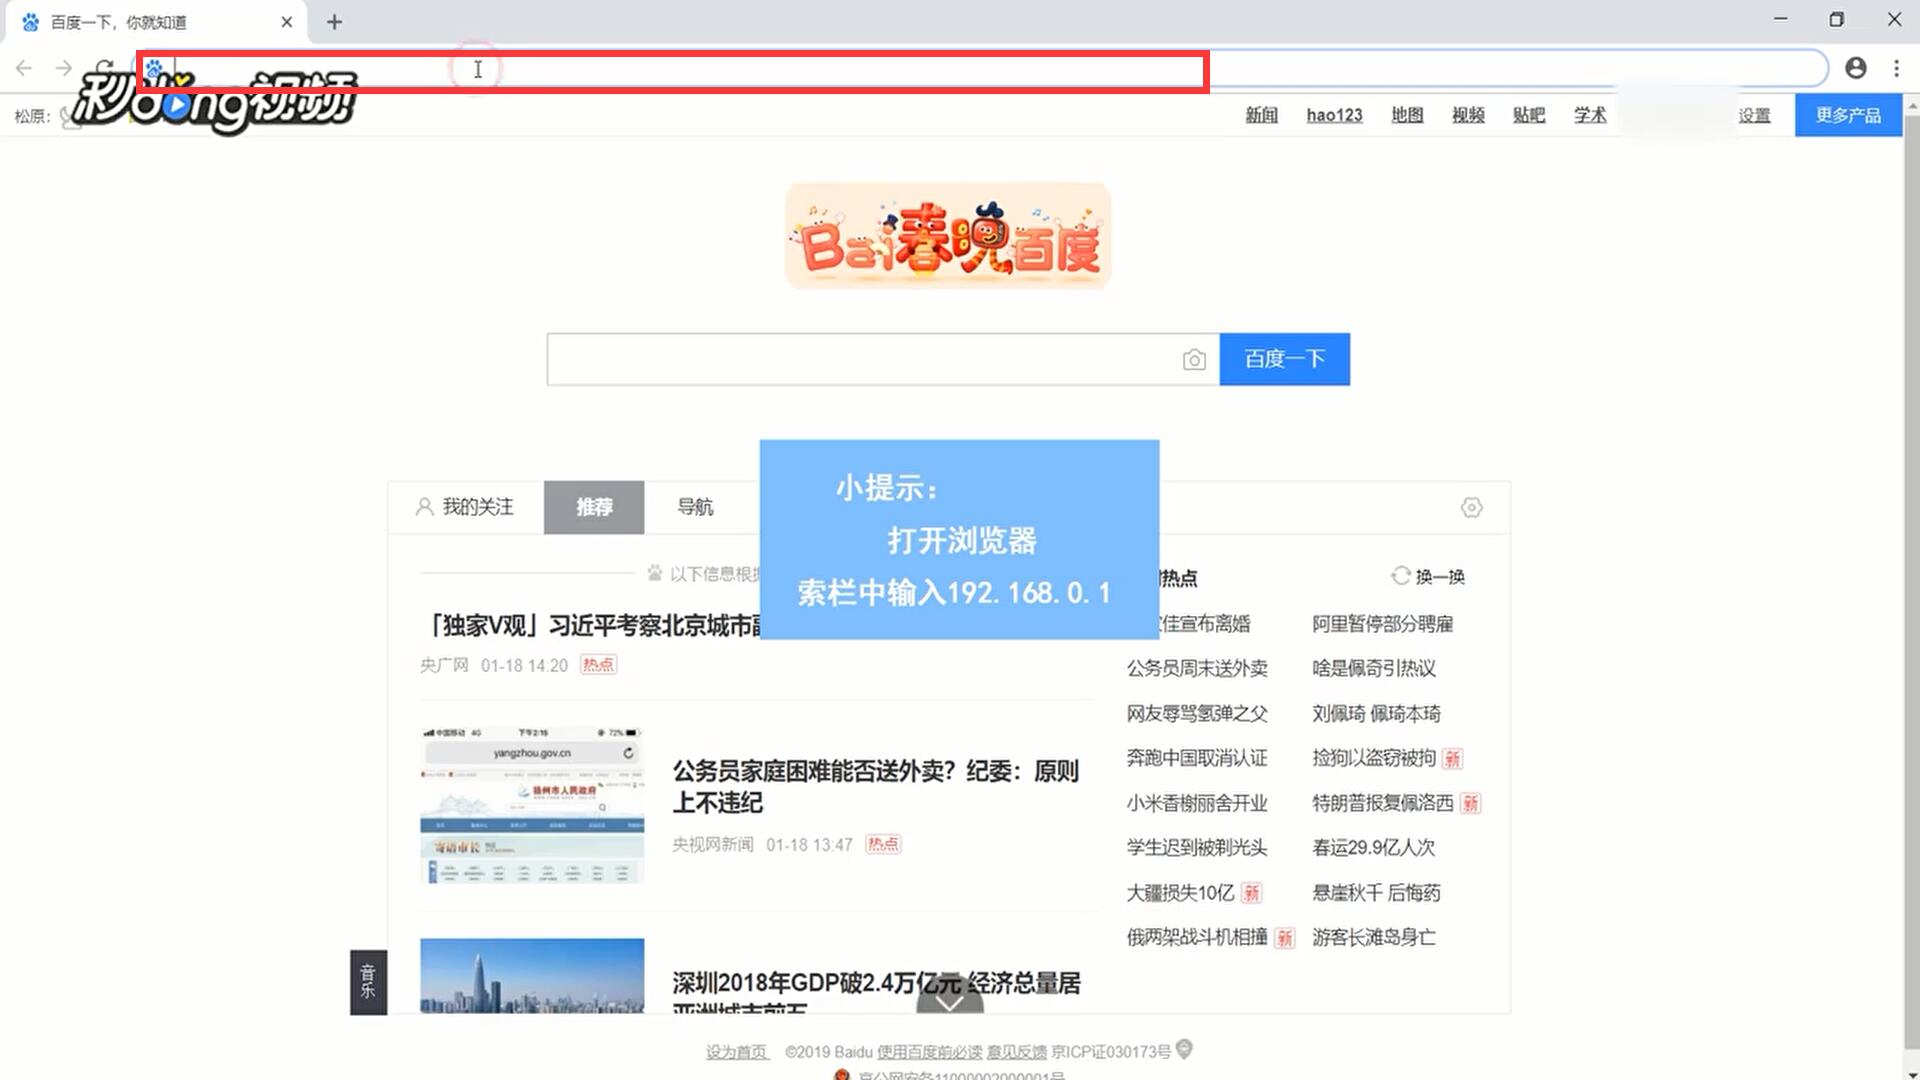This screenshot has height=1080, width=1920.
Task: Click the camera image search icon
Action: pos(1194,360)
